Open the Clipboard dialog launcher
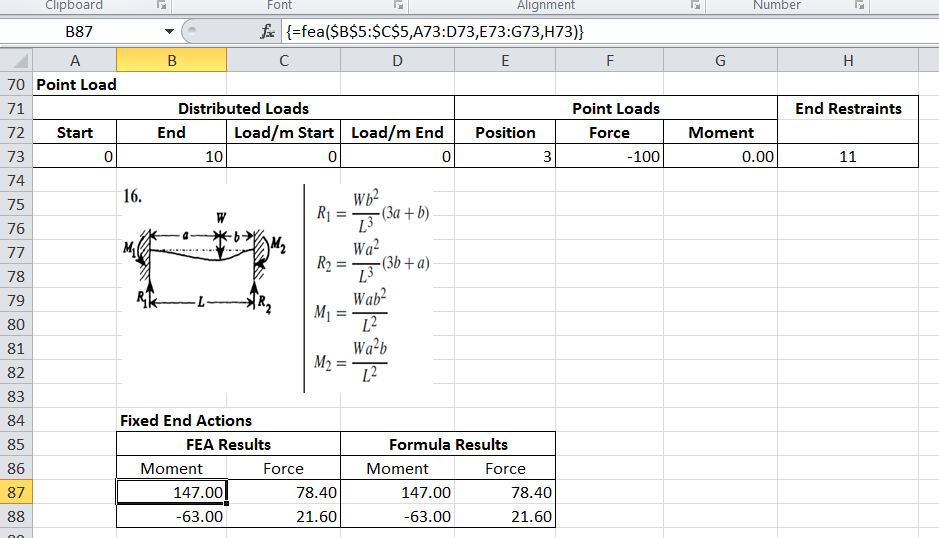 160,6
